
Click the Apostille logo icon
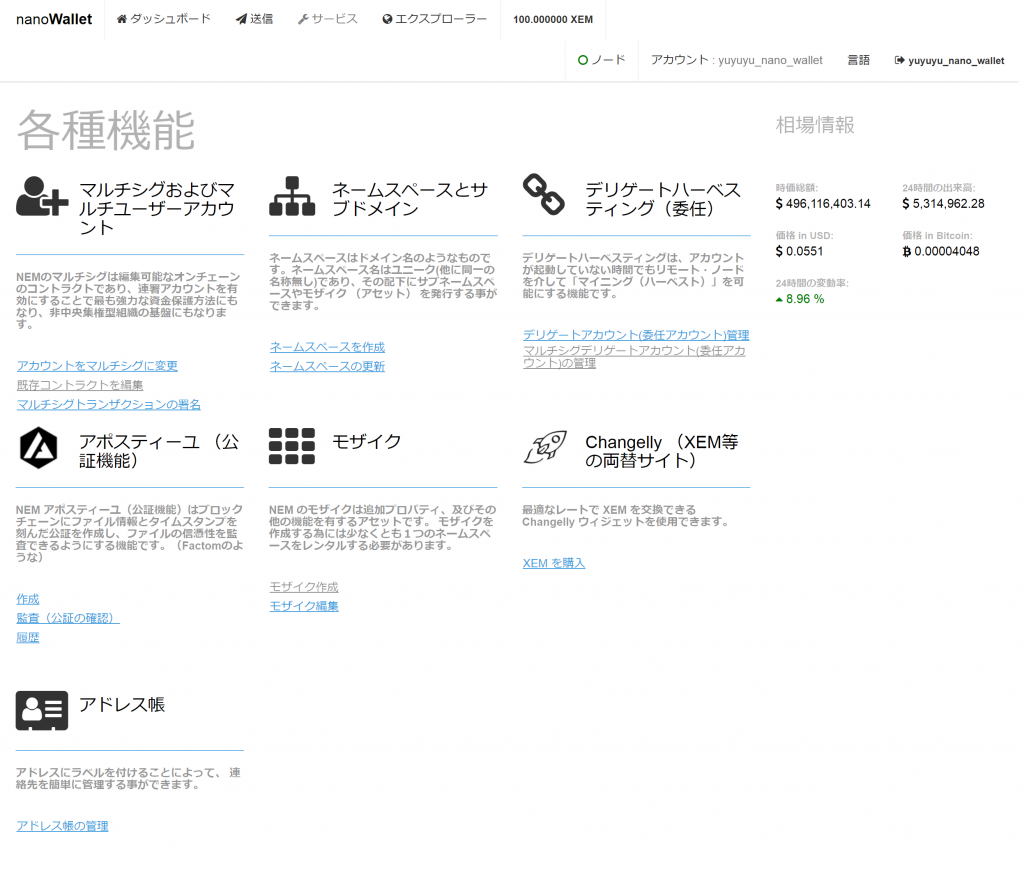tap(39, 447)
